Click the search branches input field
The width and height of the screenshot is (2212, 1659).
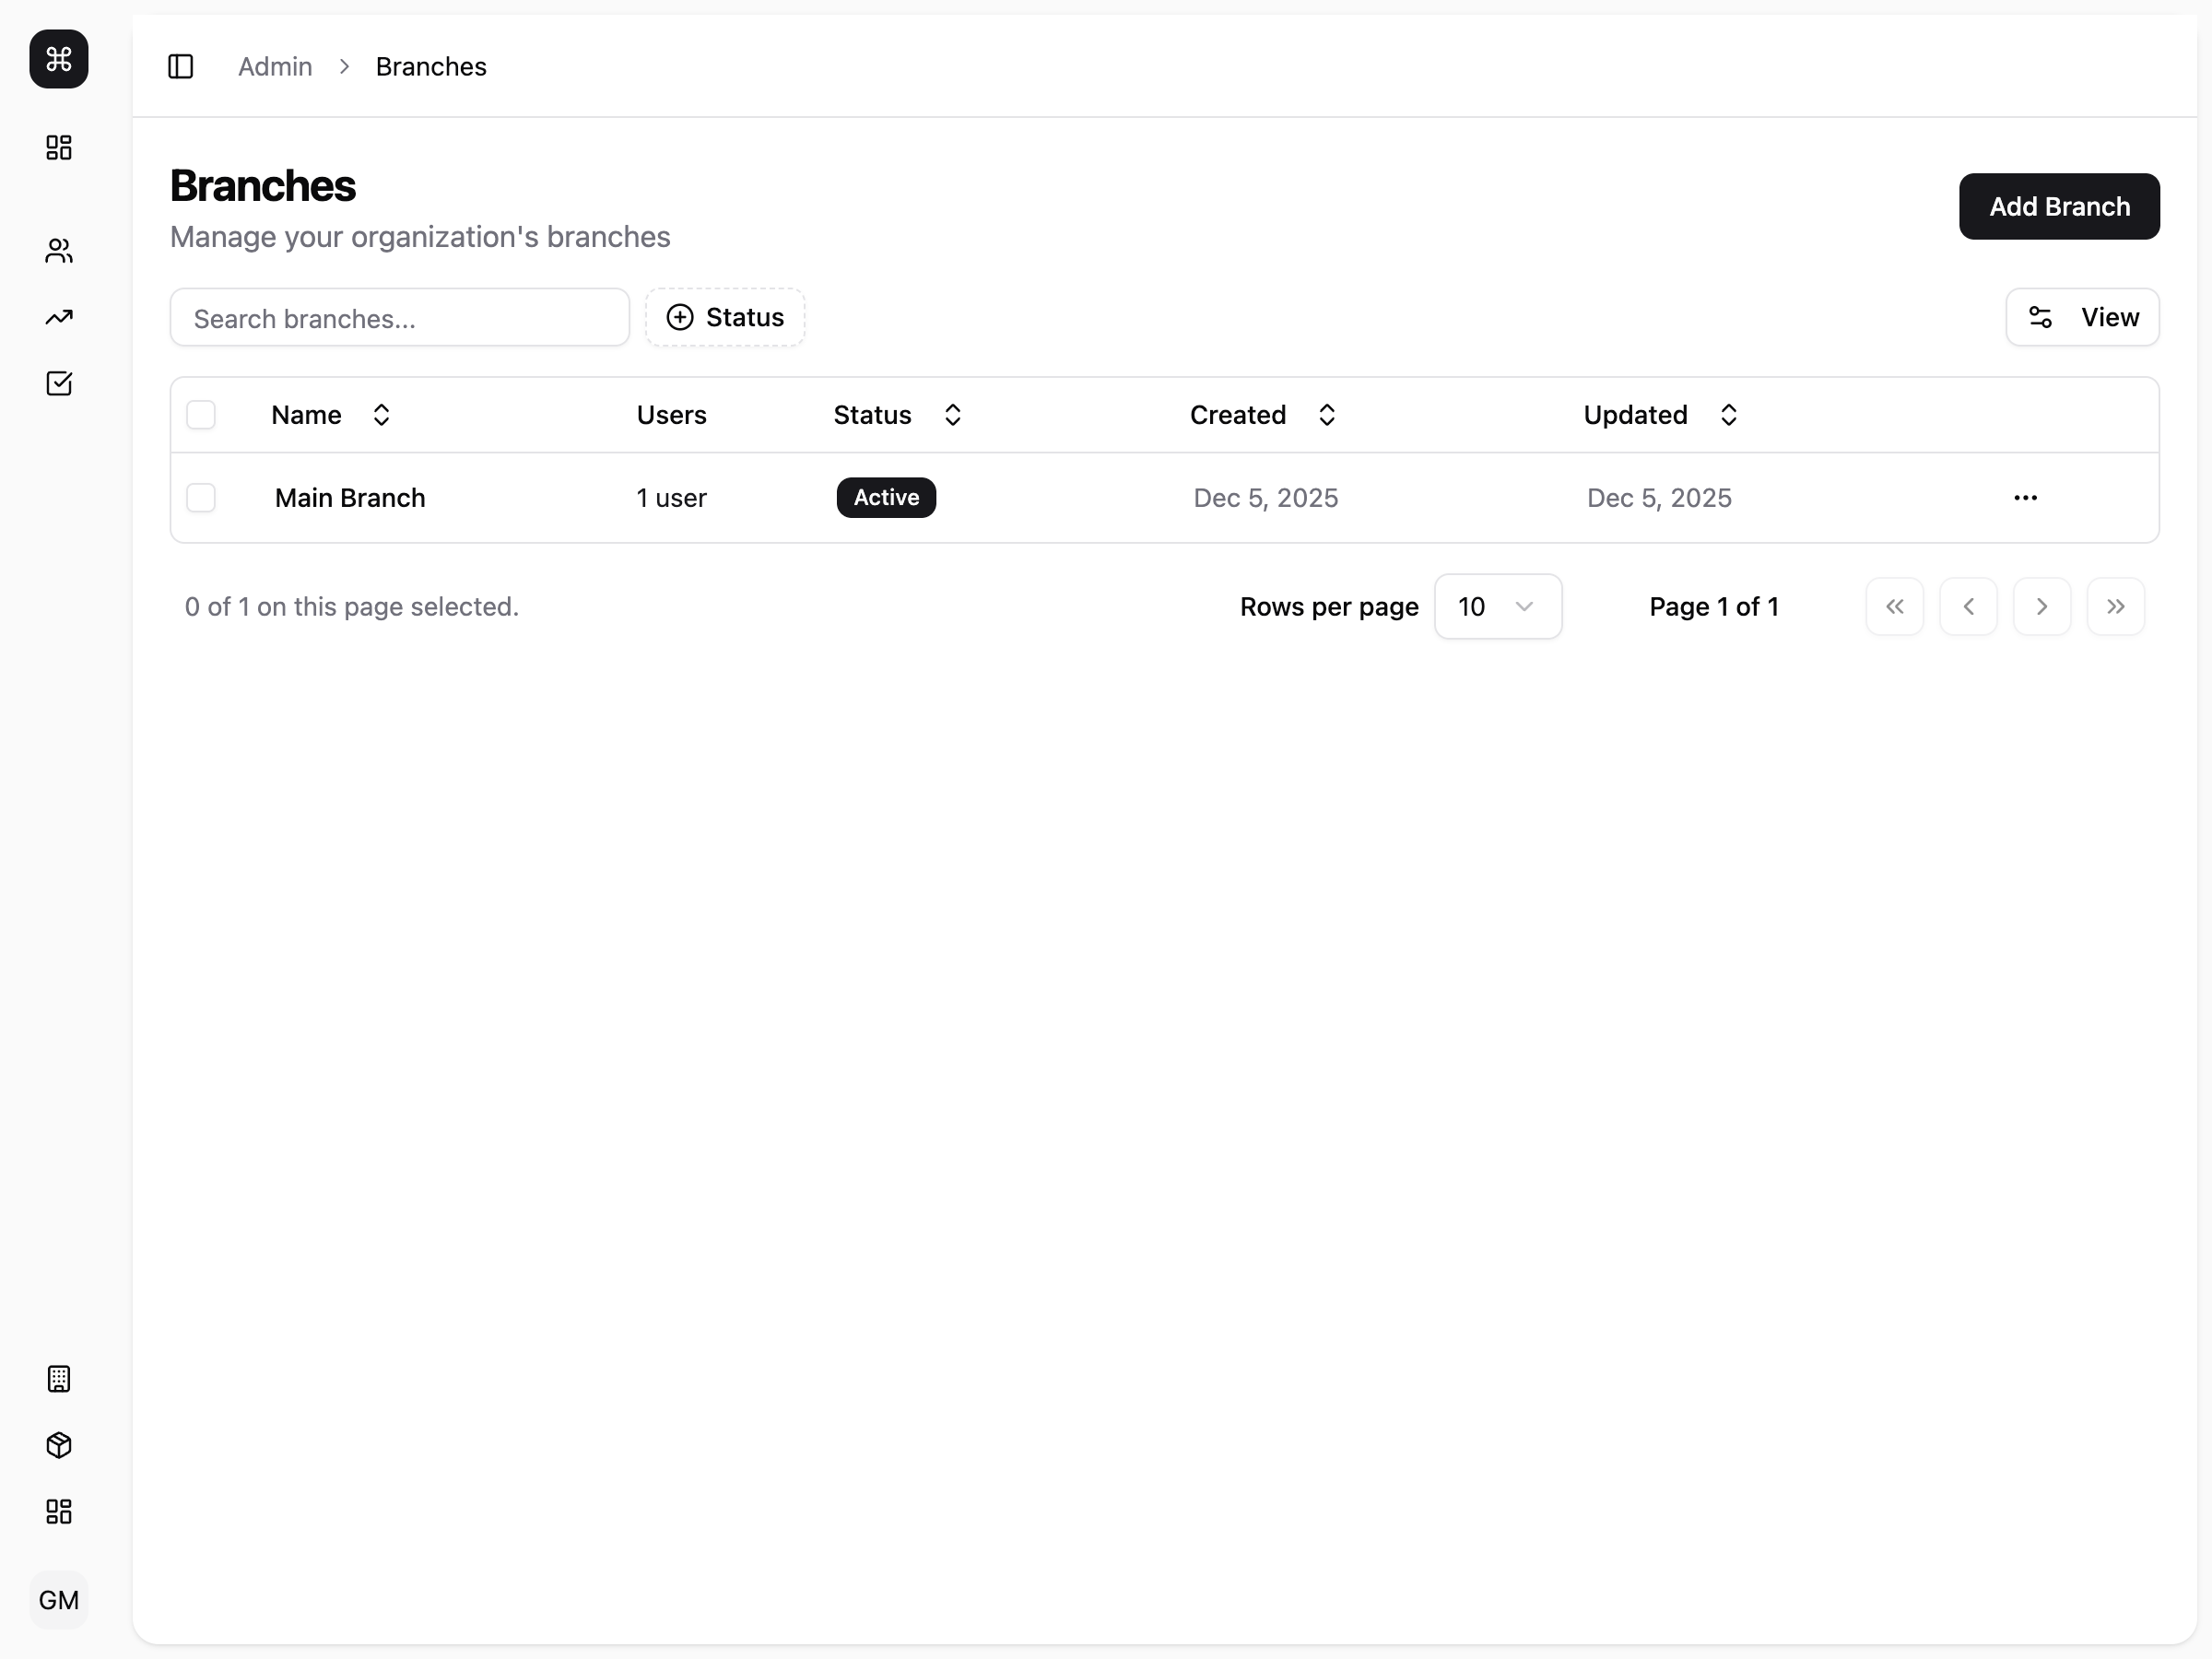tap(398, 317)
